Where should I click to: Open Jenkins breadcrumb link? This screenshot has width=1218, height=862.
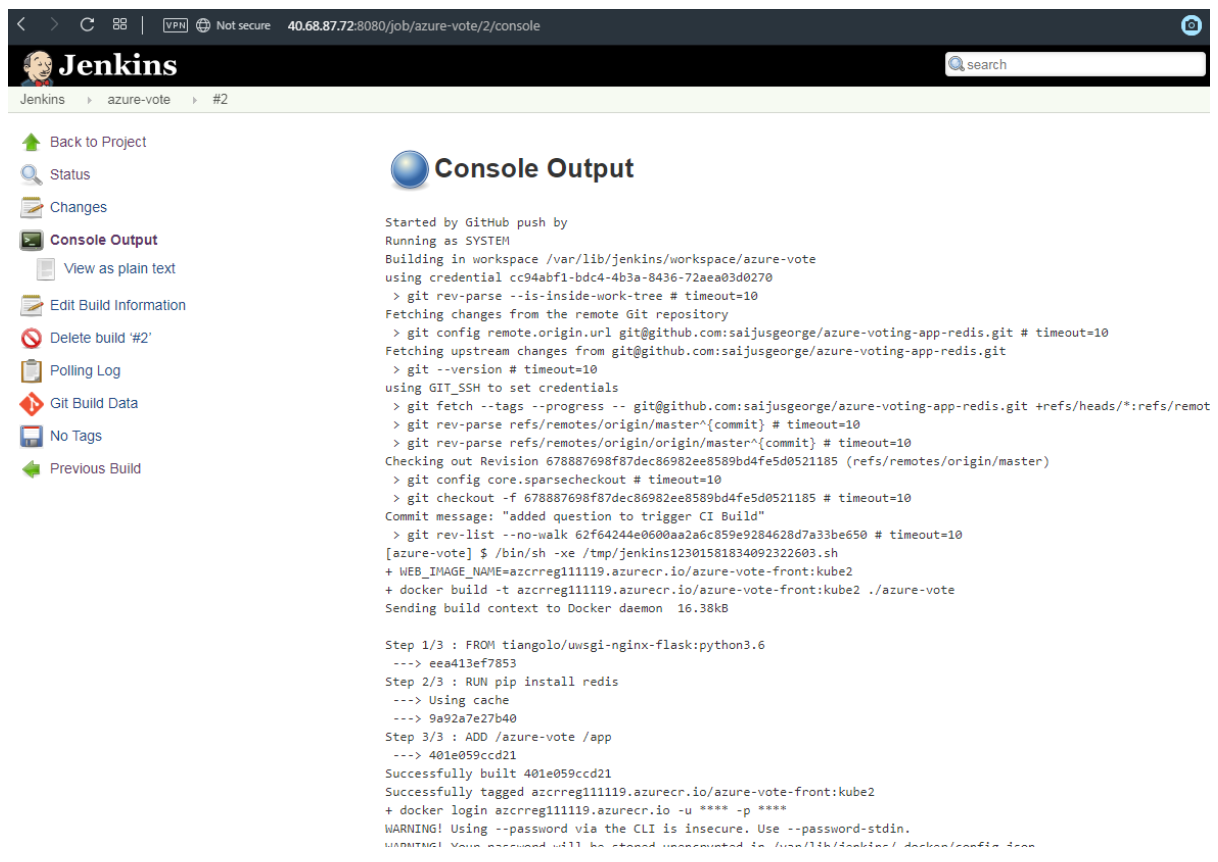click(x=42, y=100)
